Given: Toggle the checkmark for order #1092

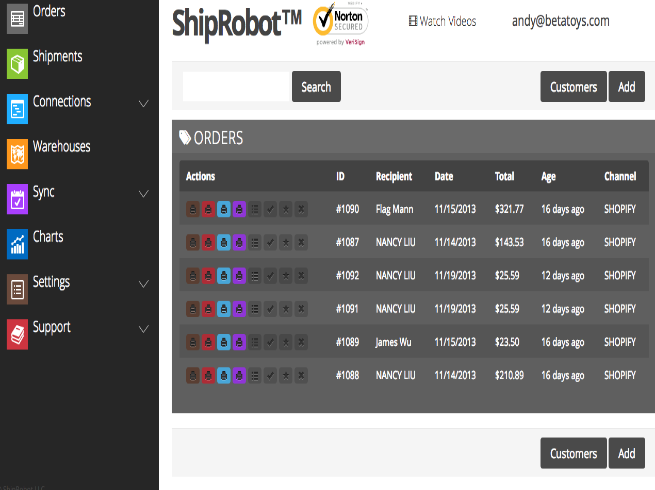Looking at the screenshot, I should pyautogui.click(x=270, y=275).
